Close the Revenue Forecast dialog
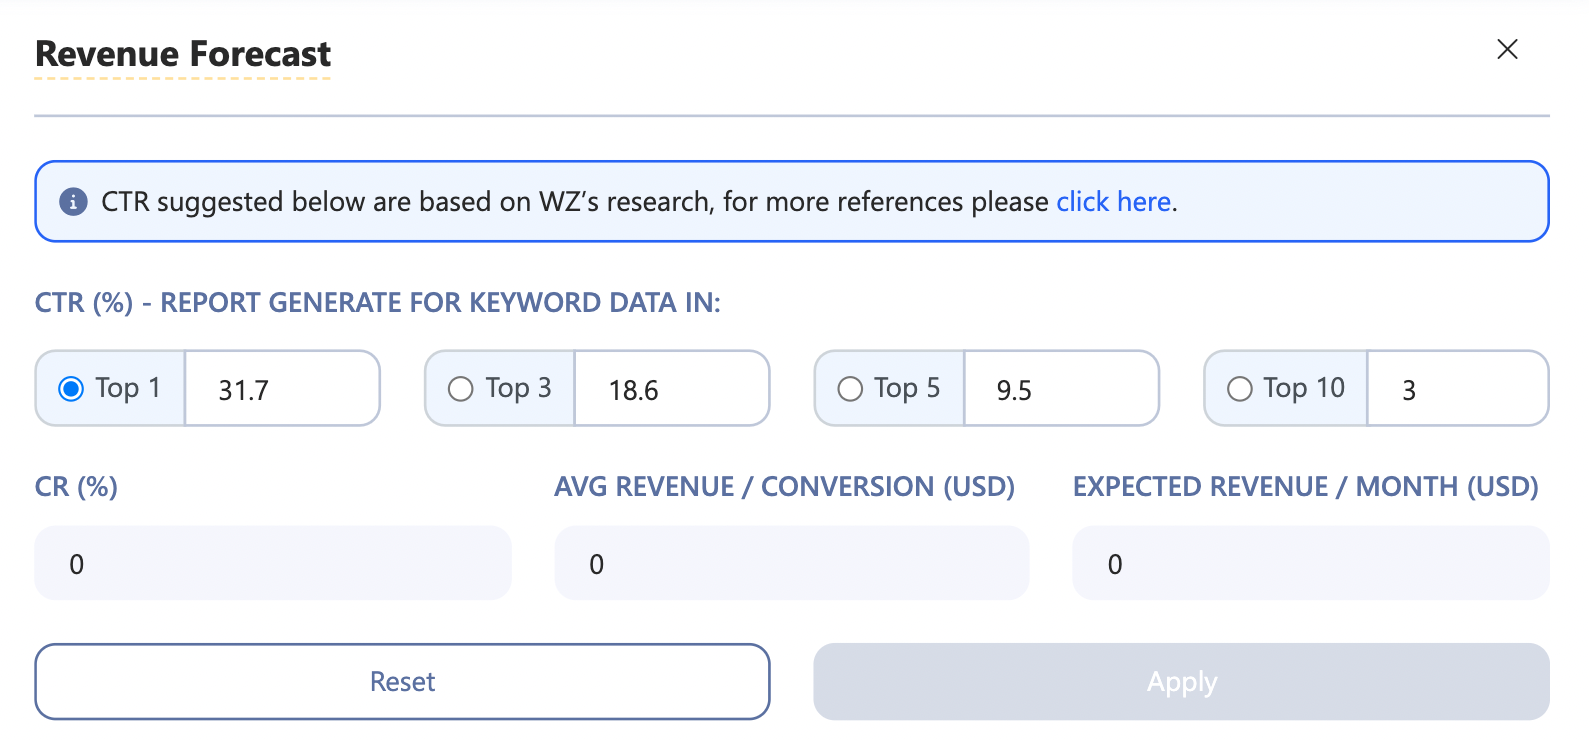The width and height of the screenshot is (1589, 740). (1507, 49)
